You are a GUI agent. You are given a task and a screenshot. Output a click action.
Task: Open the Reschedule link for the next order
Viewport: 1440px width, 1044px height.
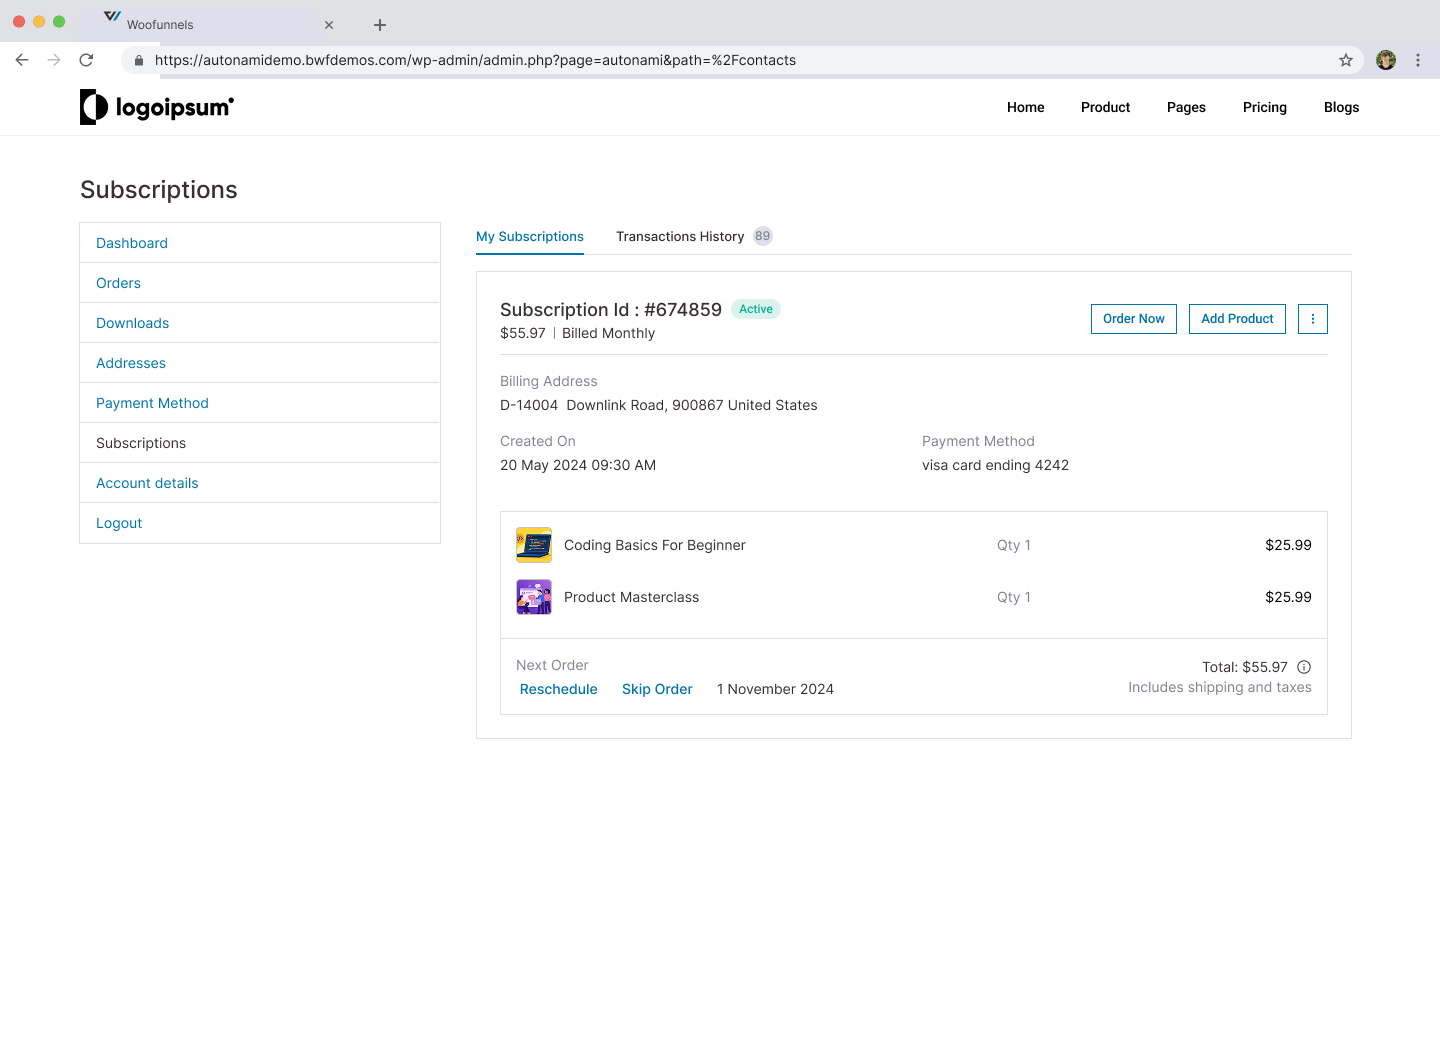[558, 689]
